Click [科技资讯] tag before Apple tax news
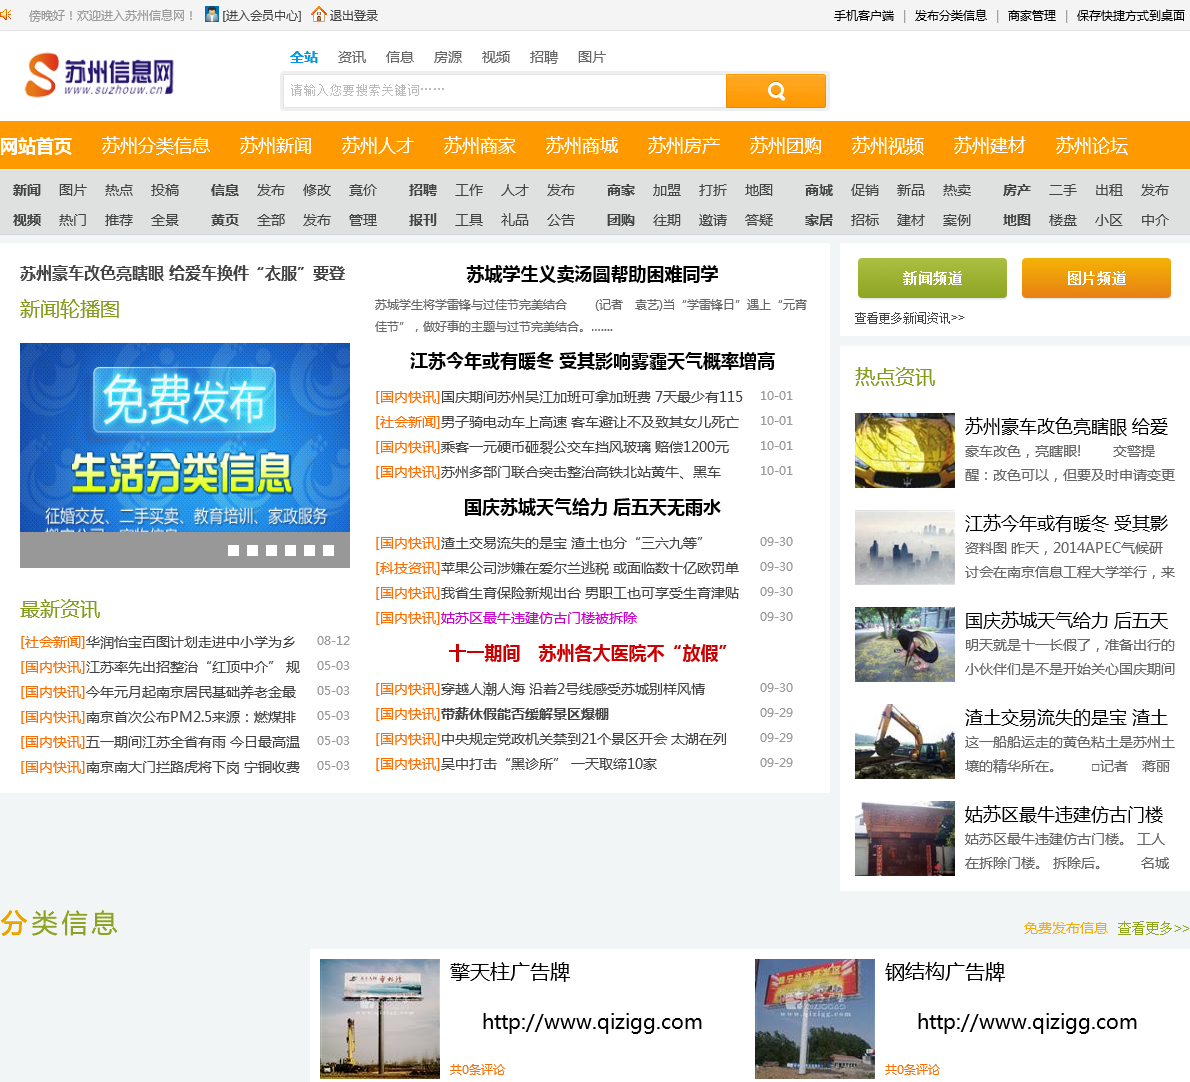 pos(408,568)
